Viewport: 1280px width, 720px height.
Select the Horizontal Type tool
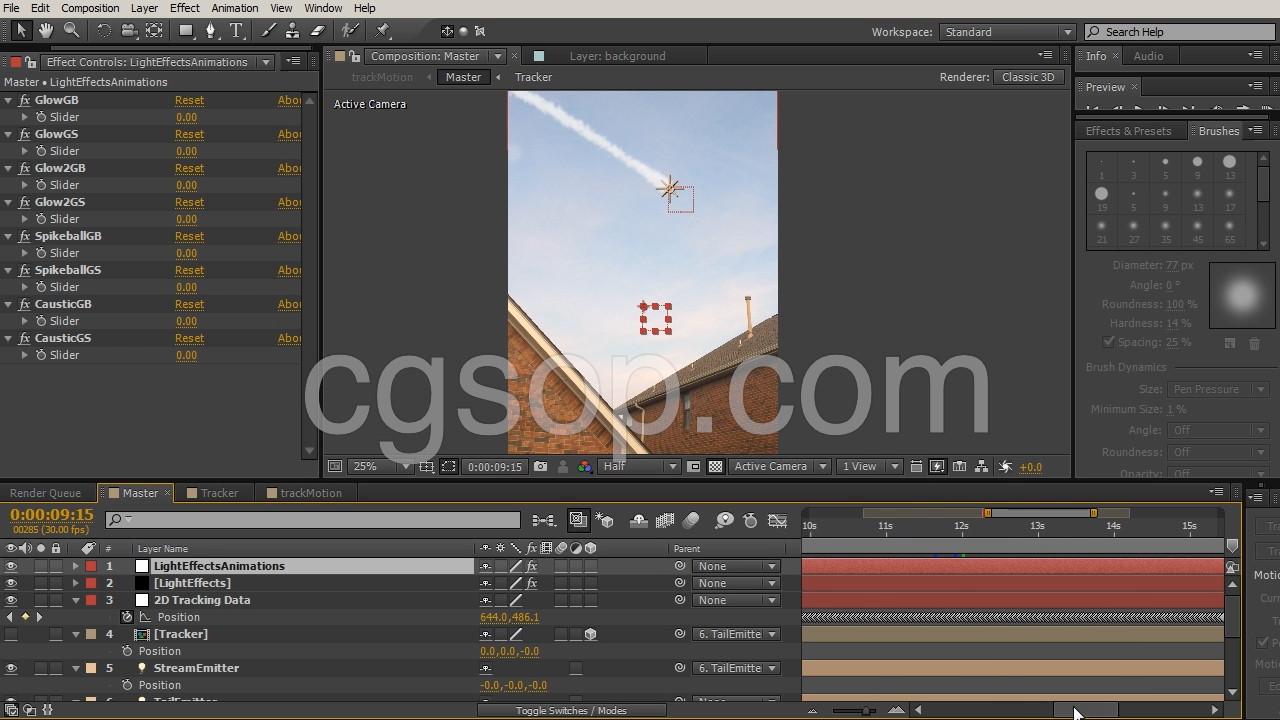point(237,31)
